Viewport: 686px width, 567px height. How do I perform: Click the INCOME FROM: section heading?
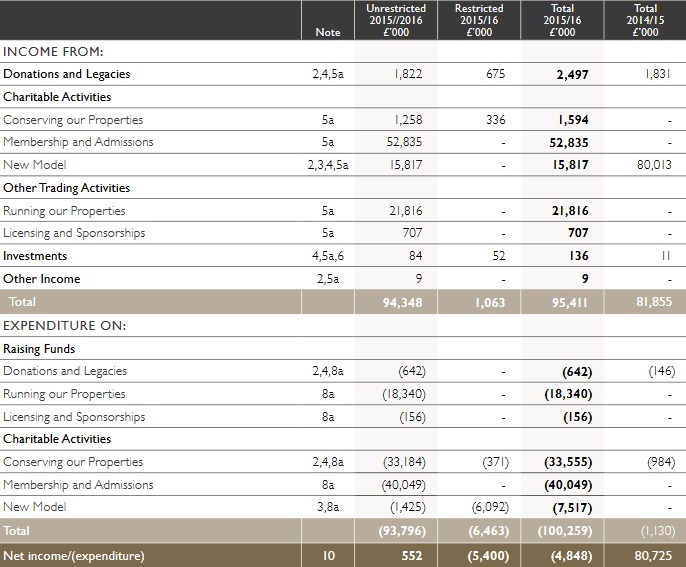pos(53,51)
